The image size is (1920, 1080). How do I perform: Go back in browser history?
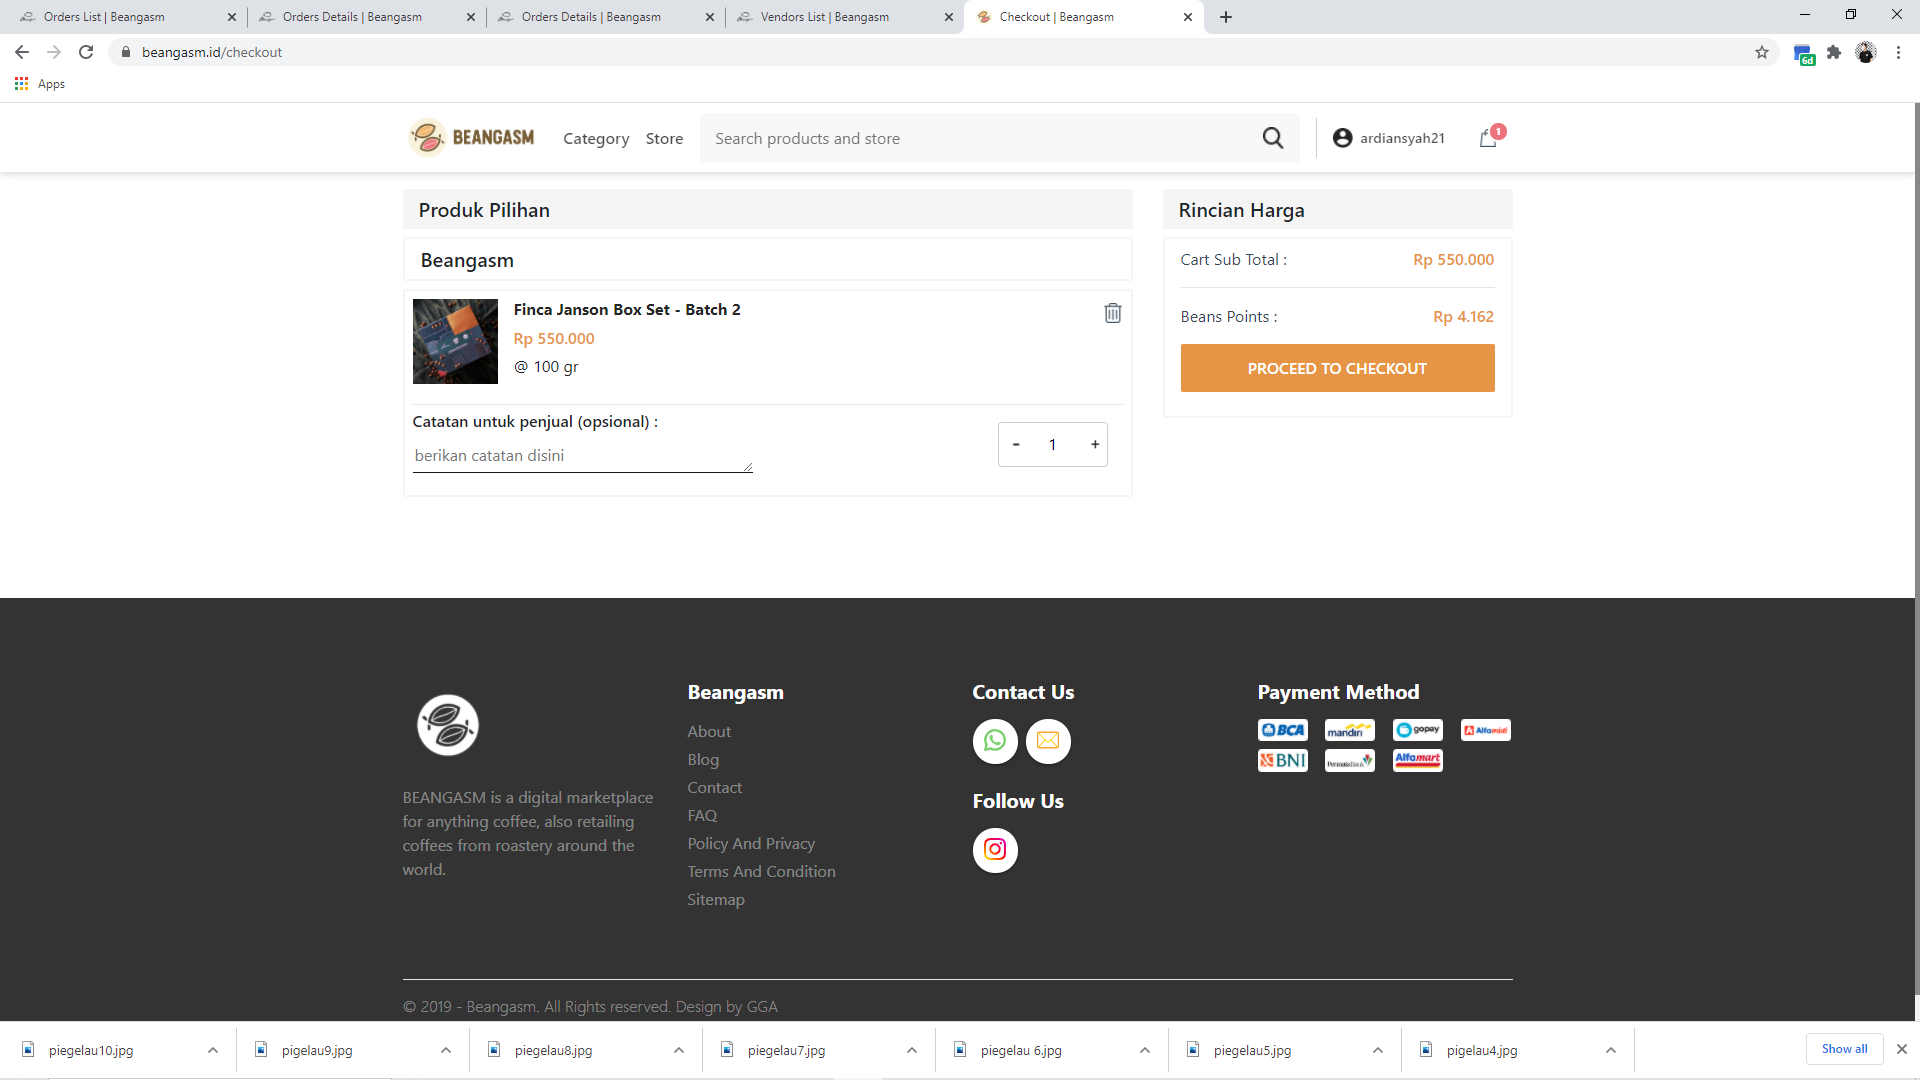pos(22,52)
